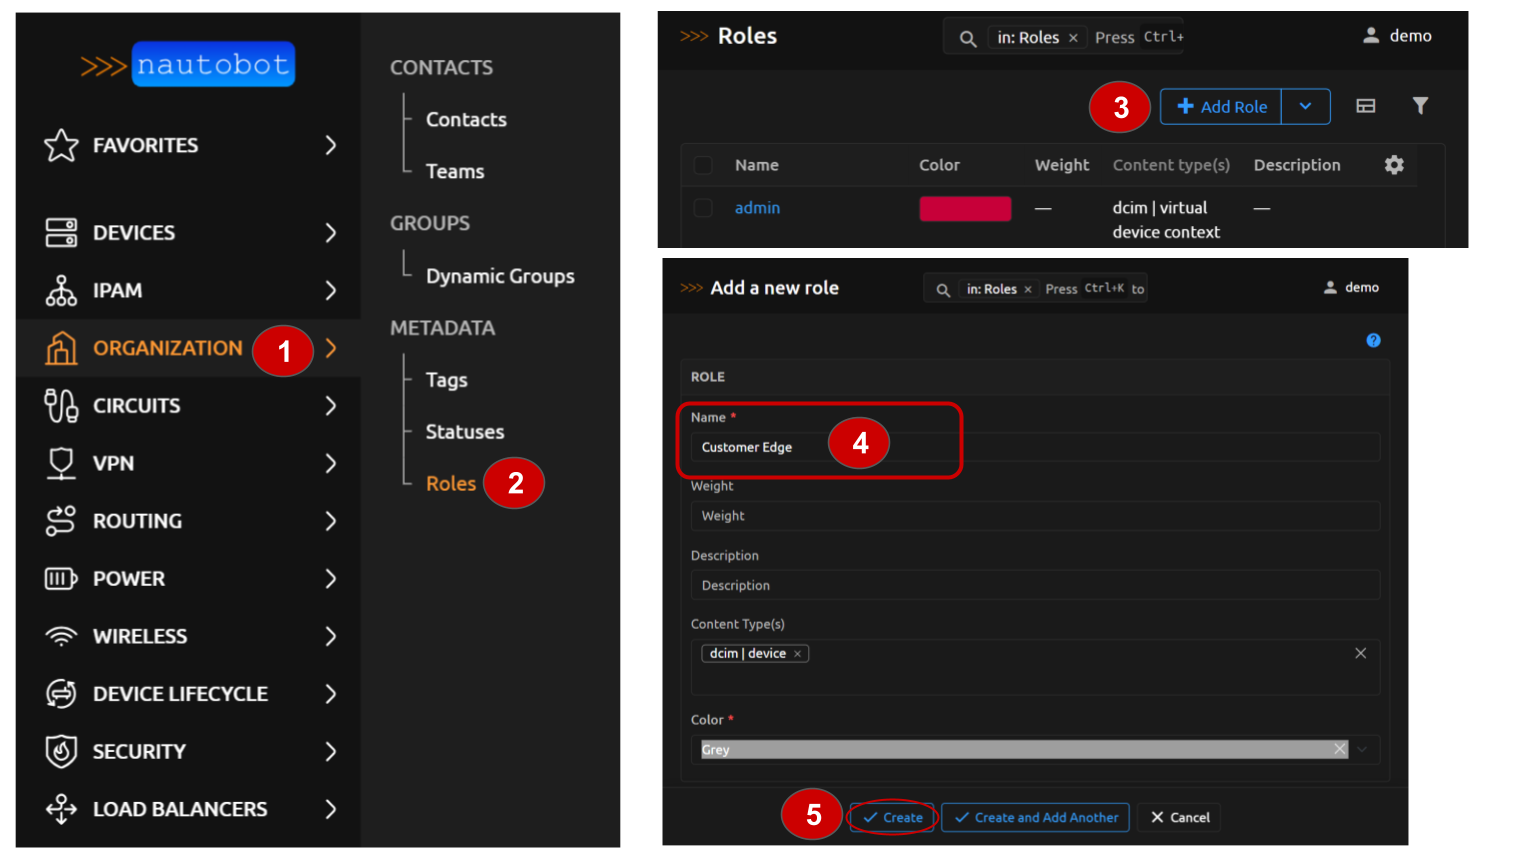Select Dynamic Groups menu item

click(499, 276)
